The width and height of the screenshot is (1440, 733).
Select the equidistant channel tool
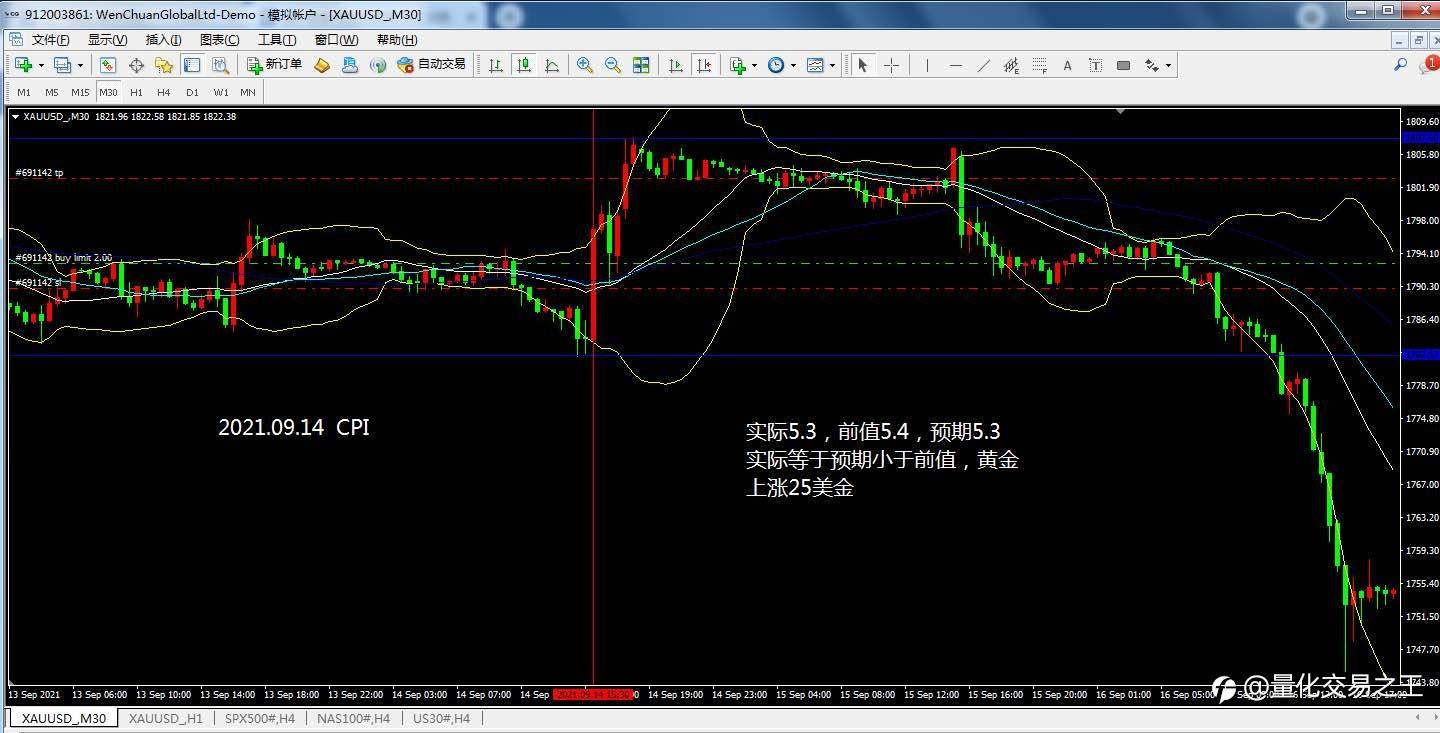click(1011, 65)
